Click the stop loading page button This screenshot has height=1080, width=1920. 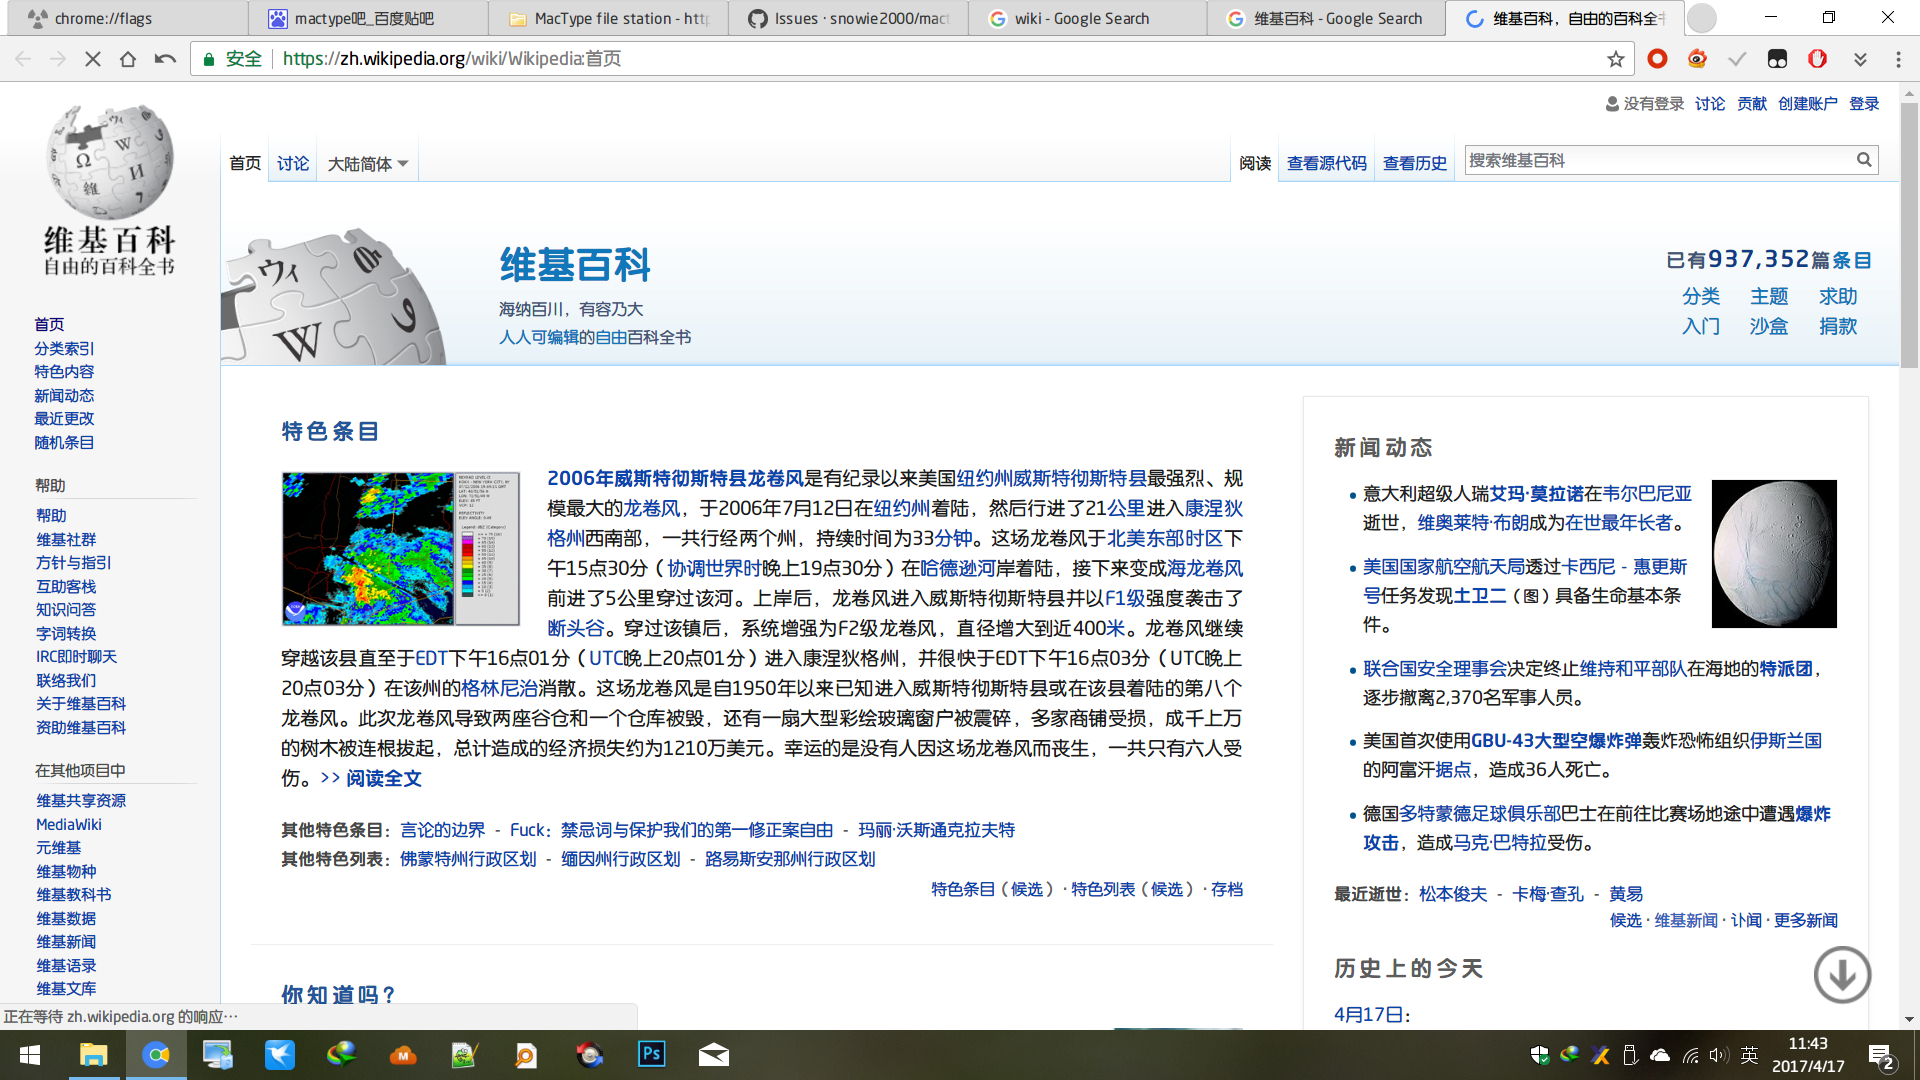(92, 59)
